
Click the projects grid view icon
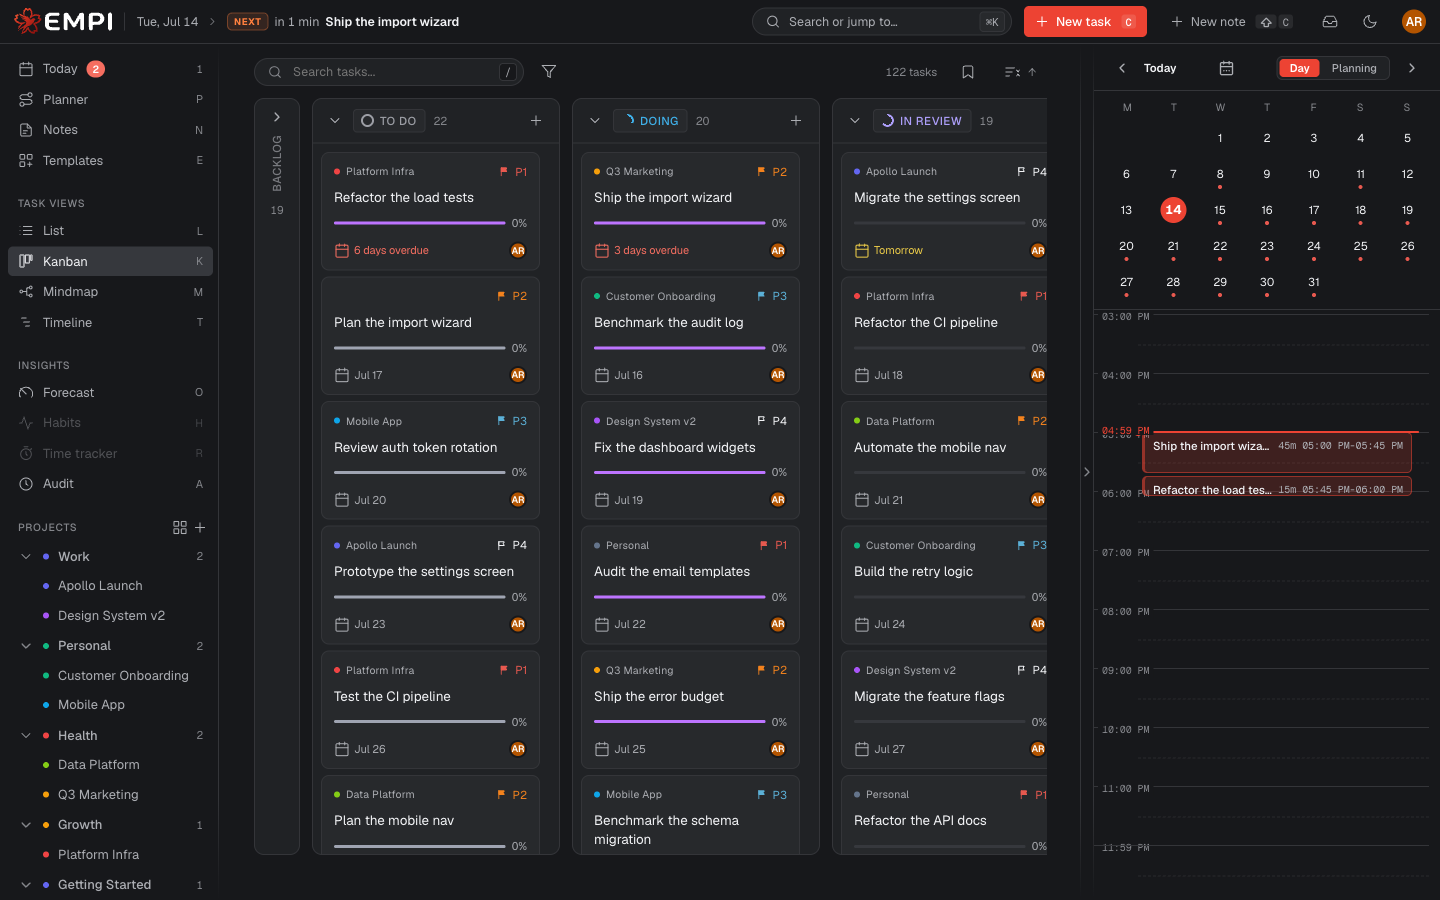(180, 527)
